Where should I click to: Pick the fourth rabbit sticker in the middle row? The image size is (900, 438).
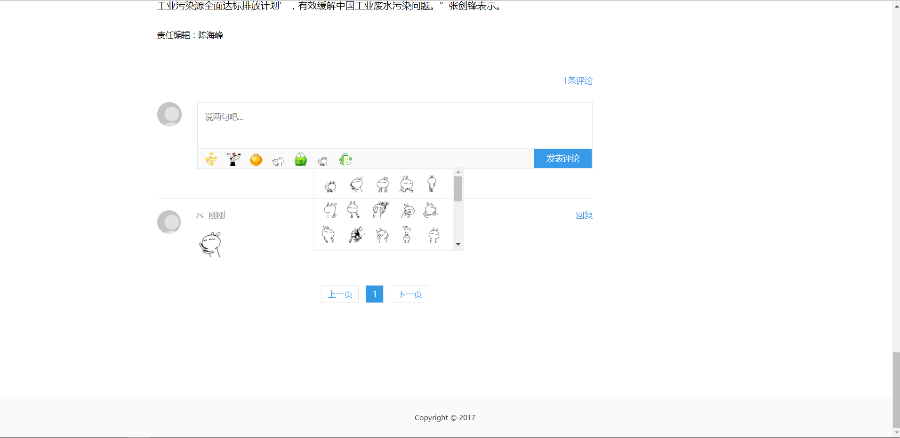click(x=408, y=211)
